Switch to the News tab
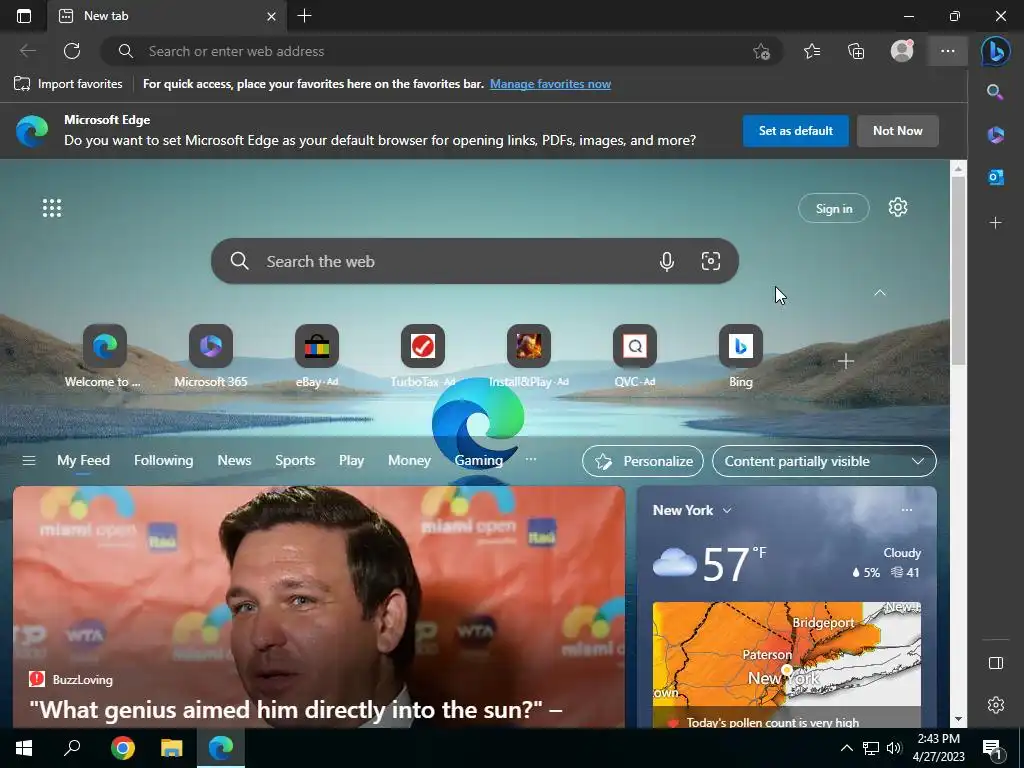The image size is (1024, 768). tap(234, 460)
